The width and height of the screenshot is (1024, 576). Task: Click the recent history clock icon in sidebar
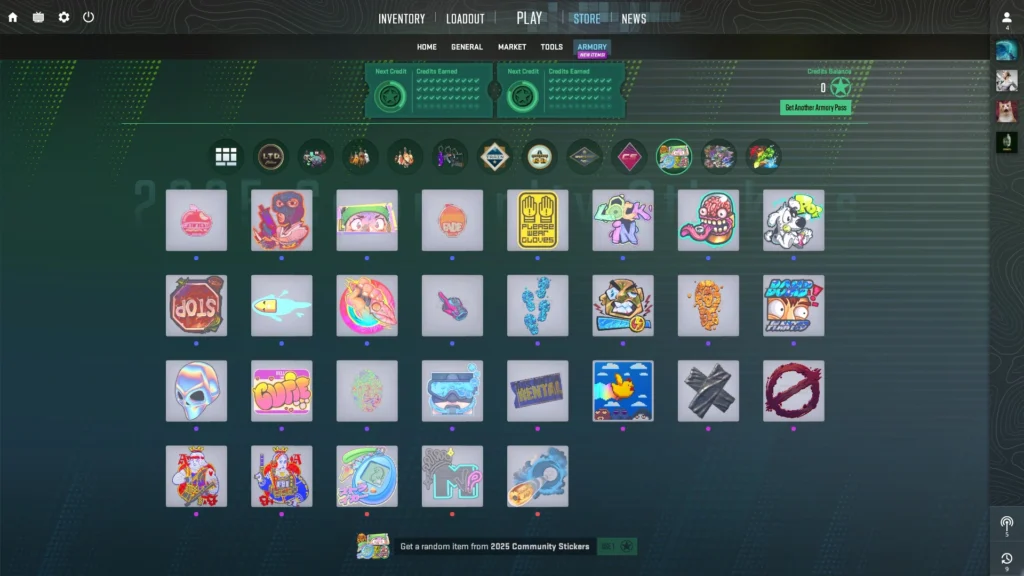click(x=1006, y=558)
